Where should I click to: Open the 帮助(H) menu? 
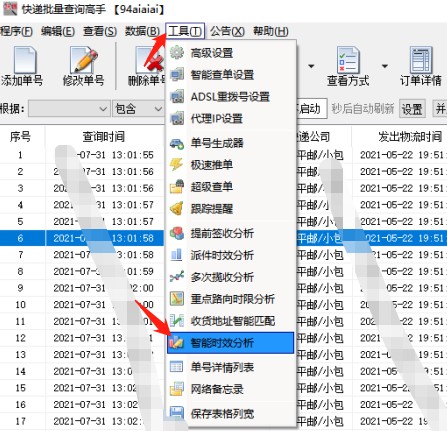[x=270, y=31]
